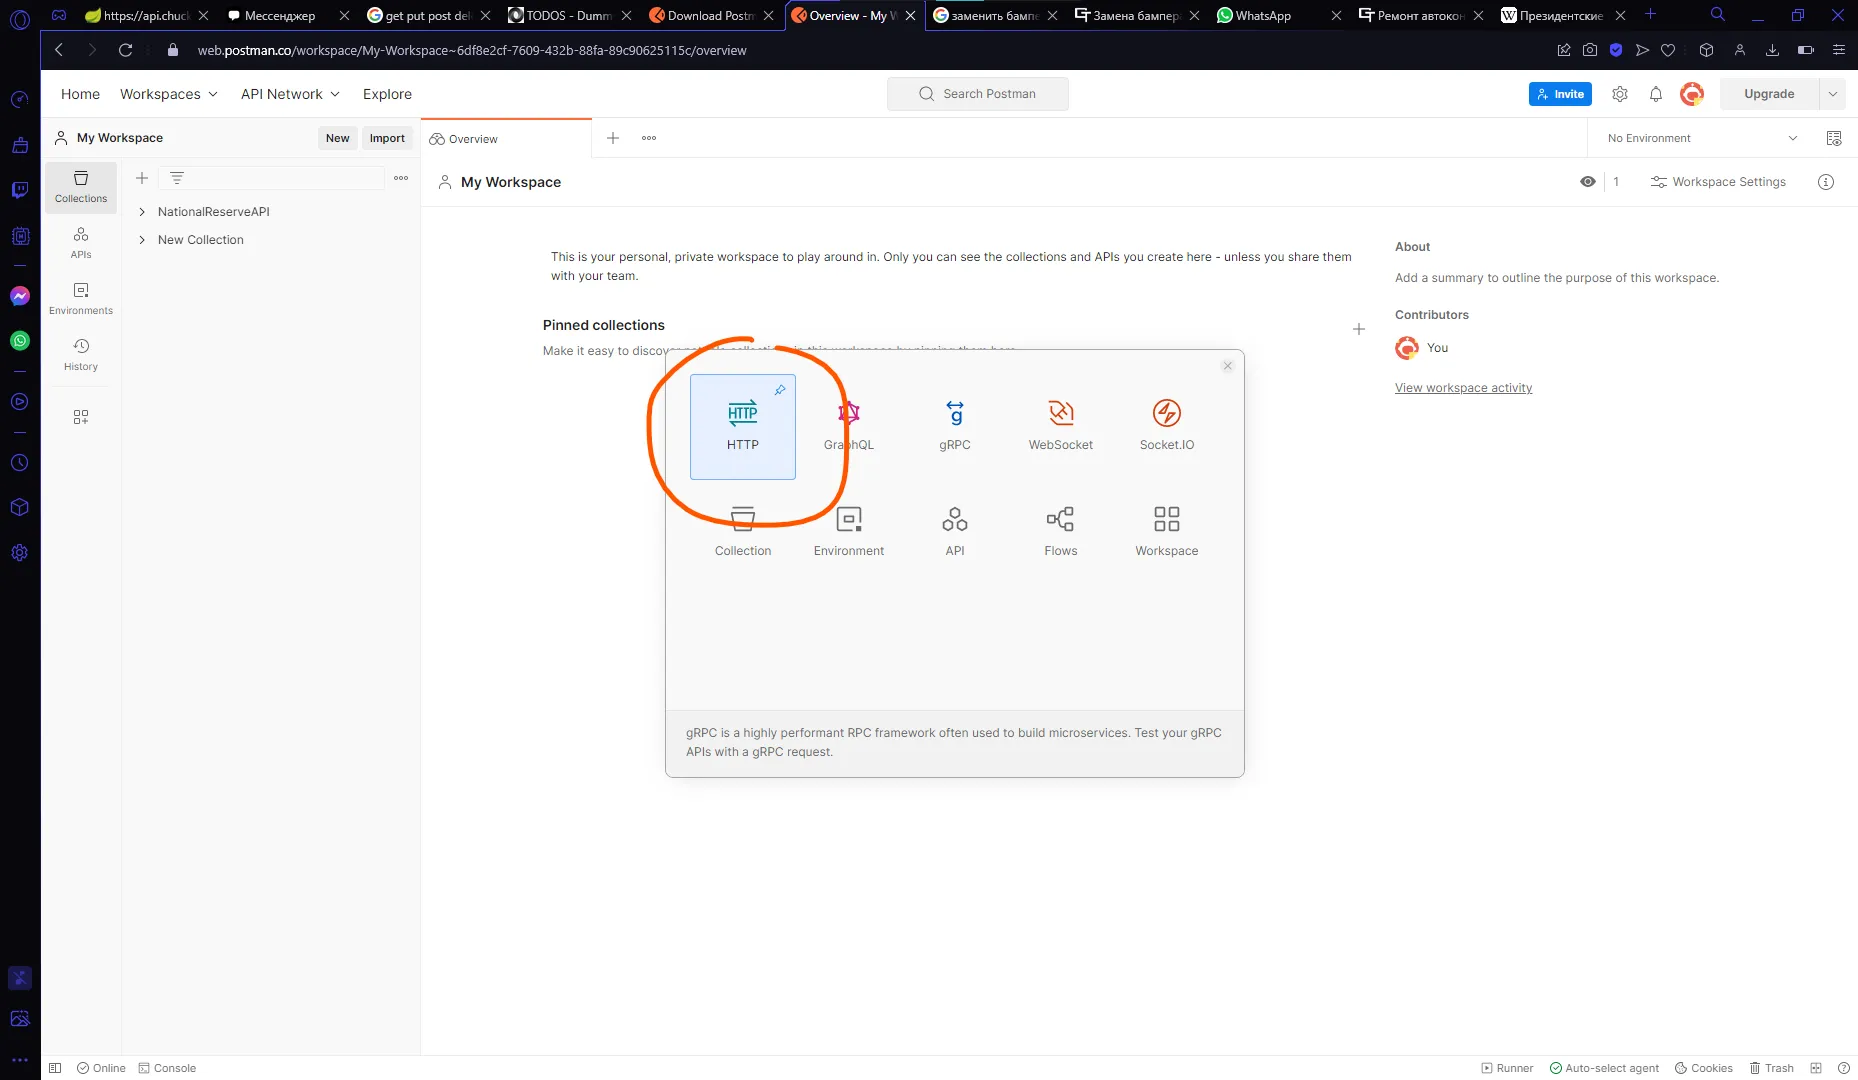Choose the Socket.IO request type
The width and height of the screenshot is (1858, 1080).
click(x=1167, y=427)
